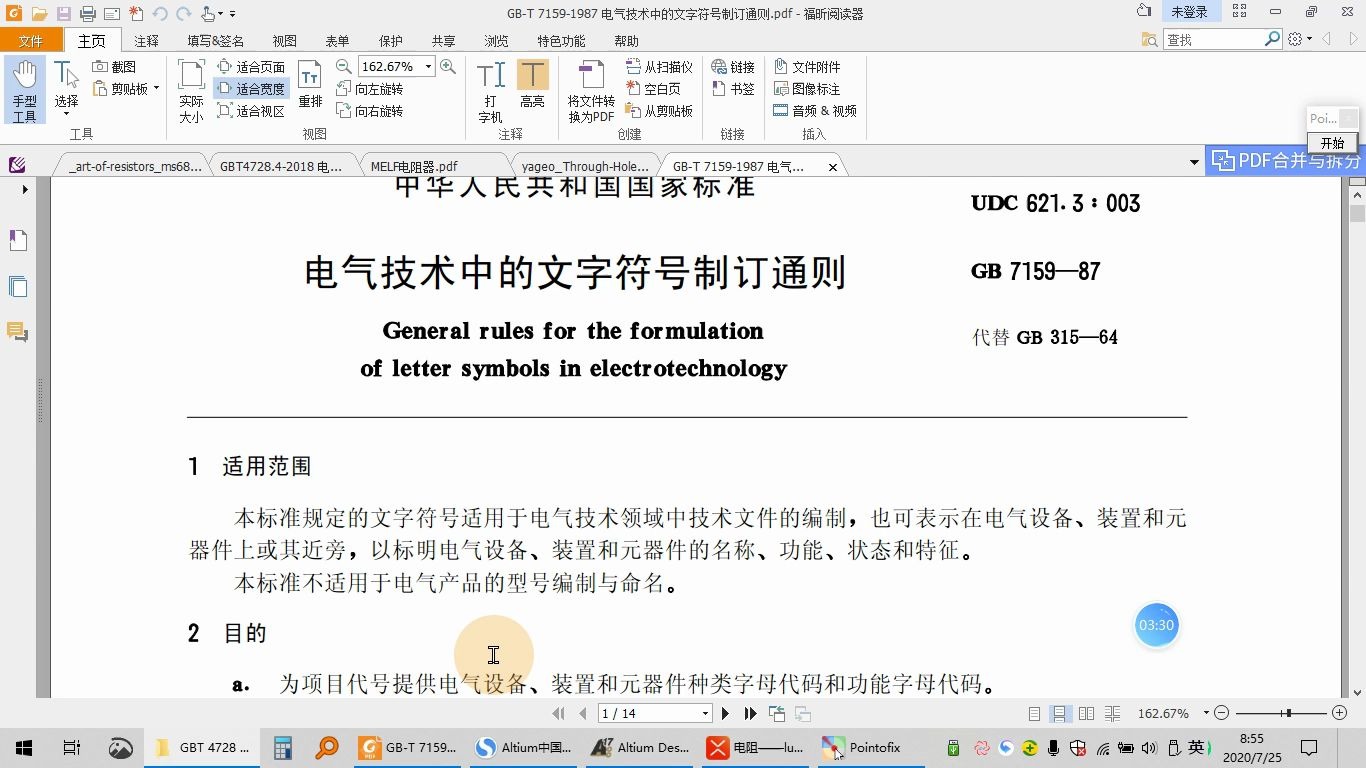This screenshot has width=1366, height=768.
Task: Select the Highlight (高亮) tool
Action: coord(532,85)
